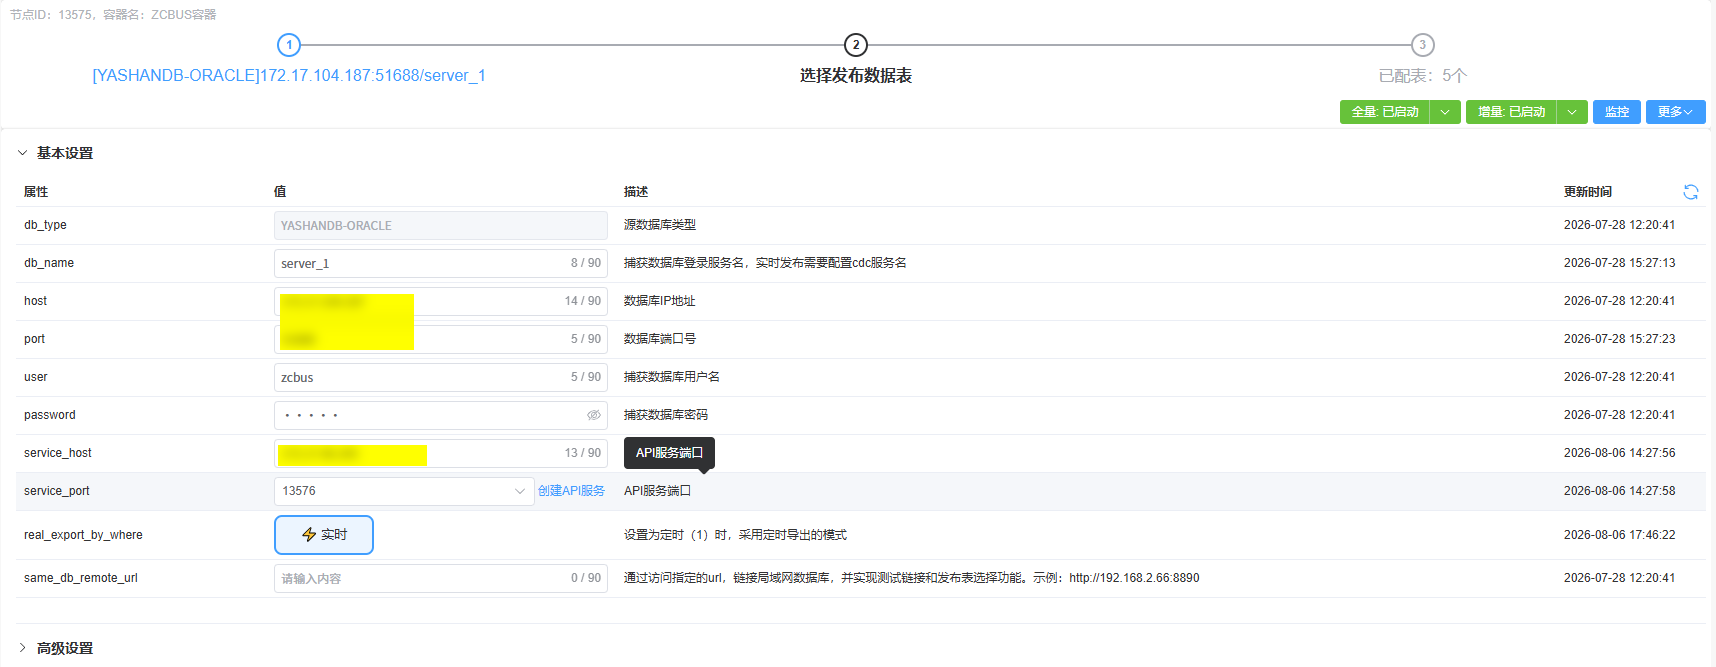The image size is (1716, 667).
Task: Click the service_port attribute label
Action: tap(57, 491)
